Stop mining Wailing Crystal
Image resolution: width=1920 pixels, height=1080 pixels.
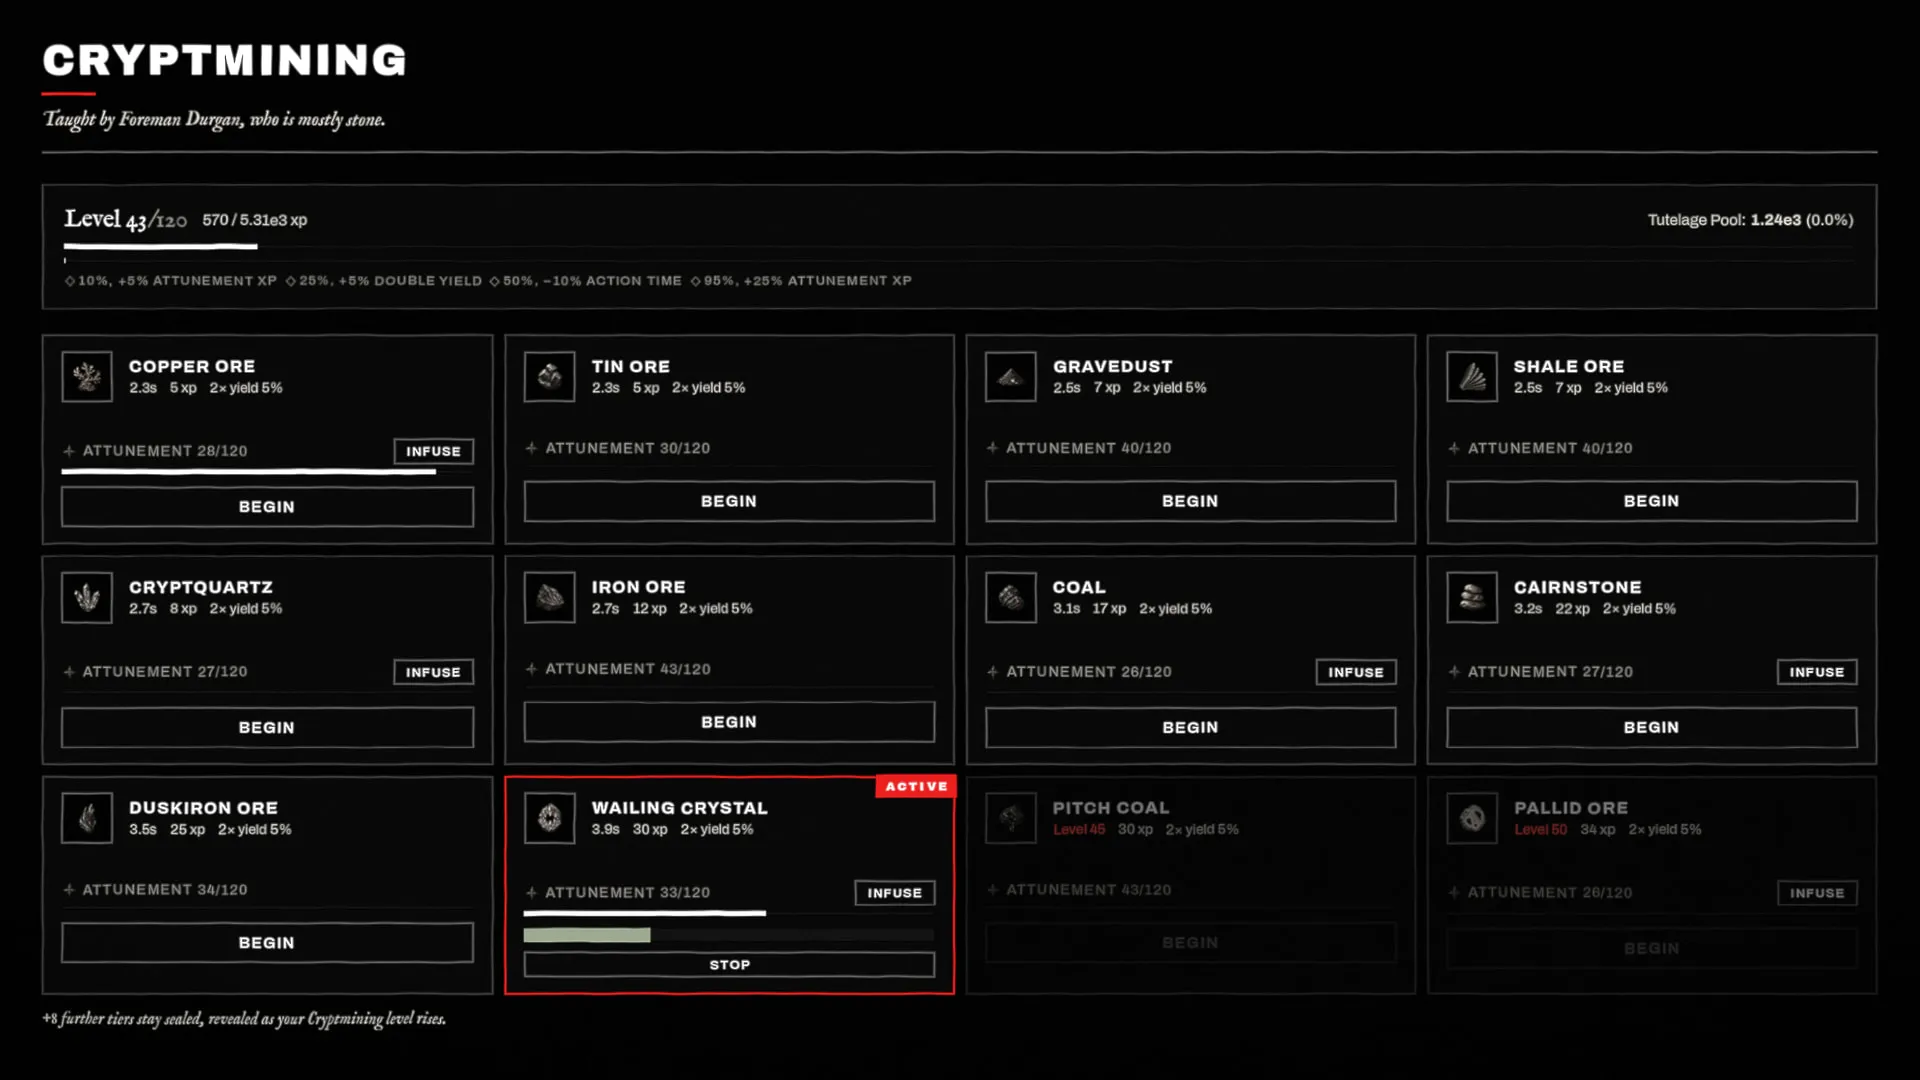729,965
